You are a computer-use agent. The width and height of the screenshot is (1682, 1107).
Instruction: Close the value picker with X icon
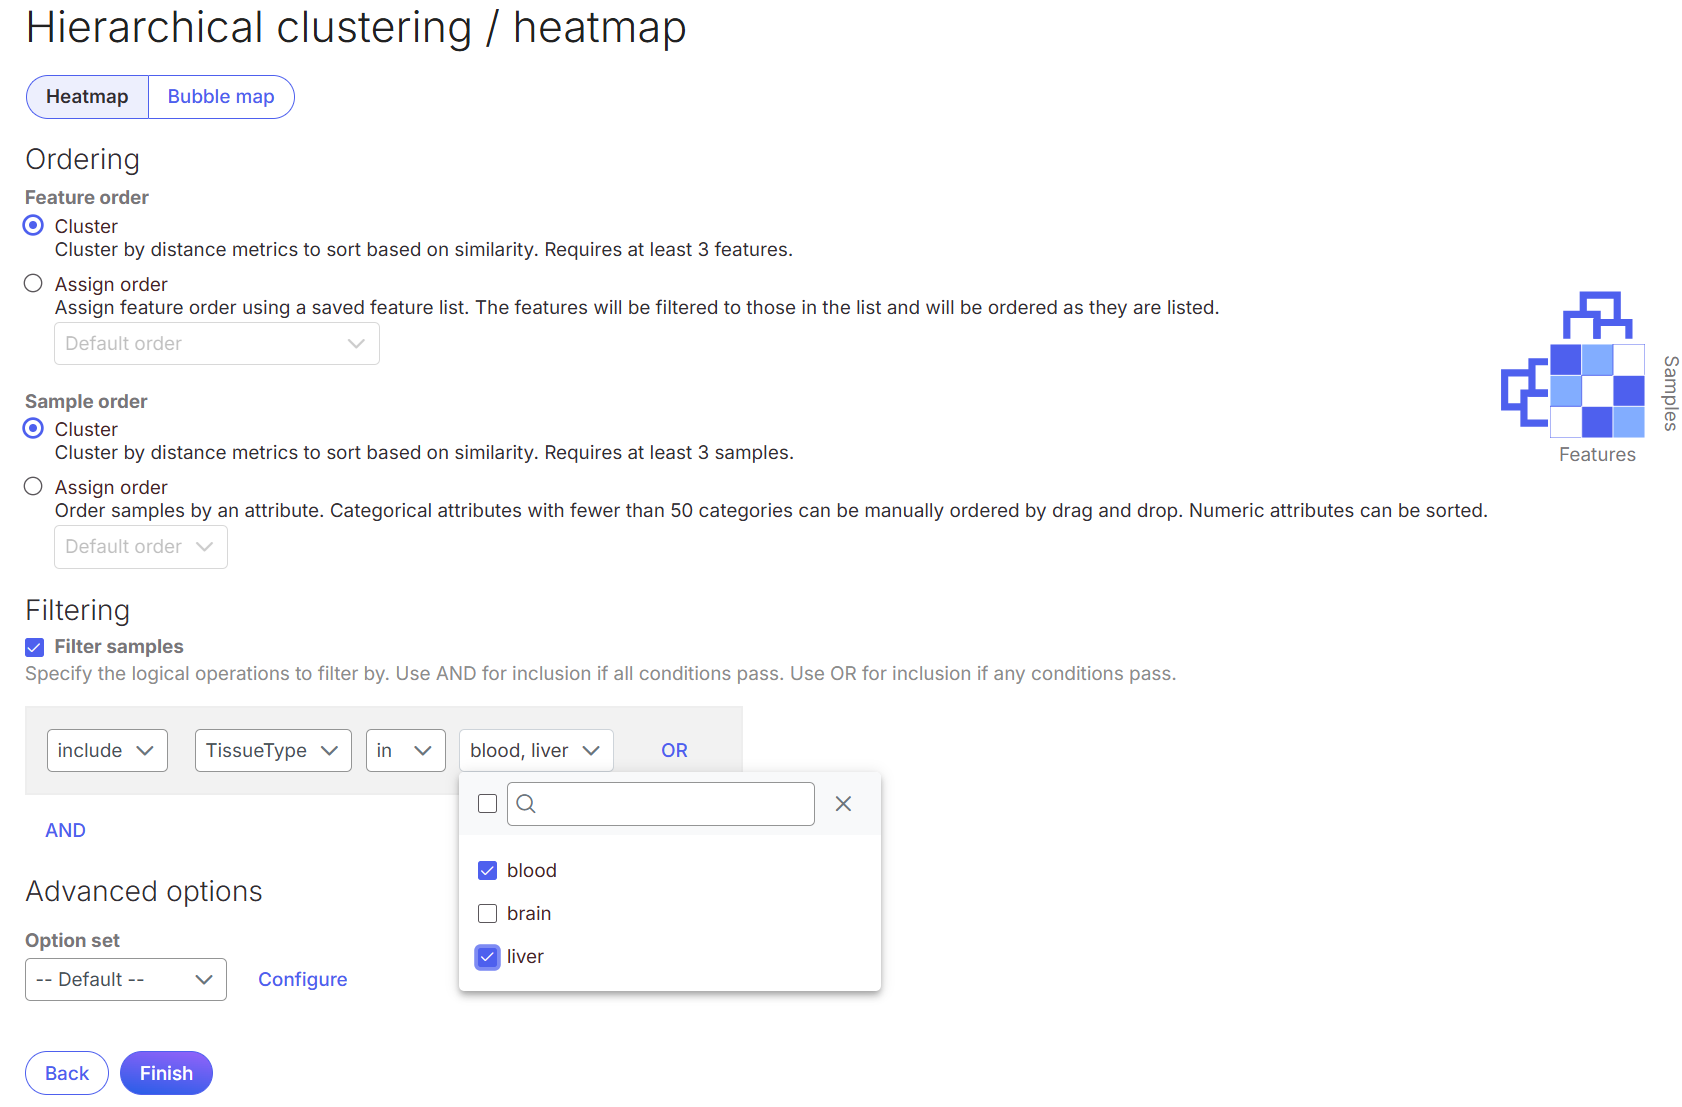(x=843, y=804)
